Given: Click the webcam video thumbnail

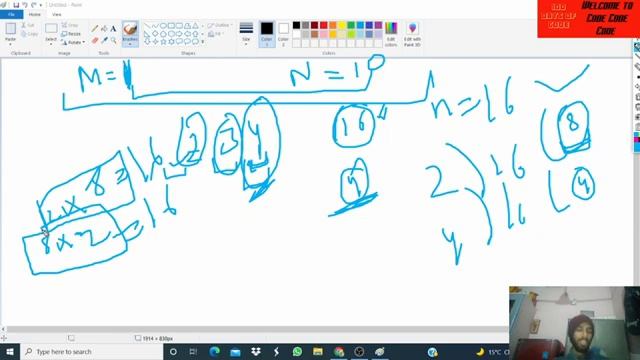Looking at the screenshot, I should pyautogui.click(x=574, y=323).
